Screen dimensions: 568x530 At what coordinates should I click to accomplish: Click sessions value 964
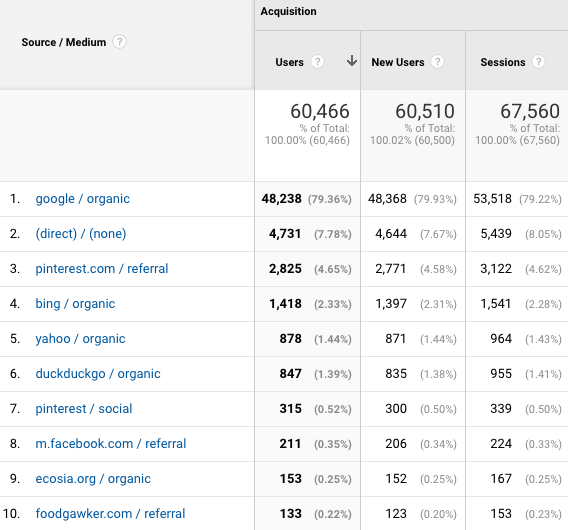501,339
